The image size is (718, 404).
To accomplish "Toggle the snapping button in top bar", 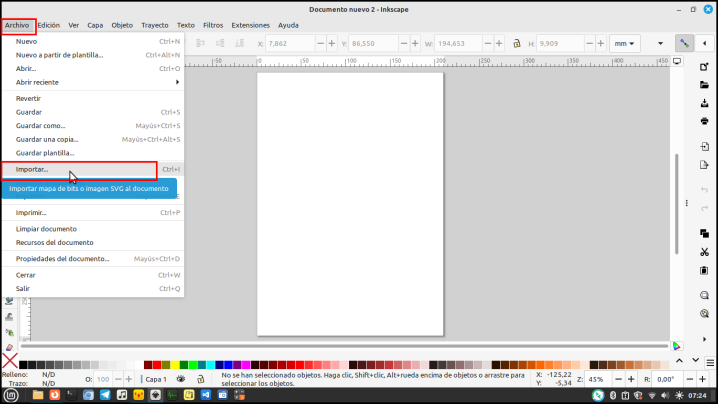I will point(684,44).
